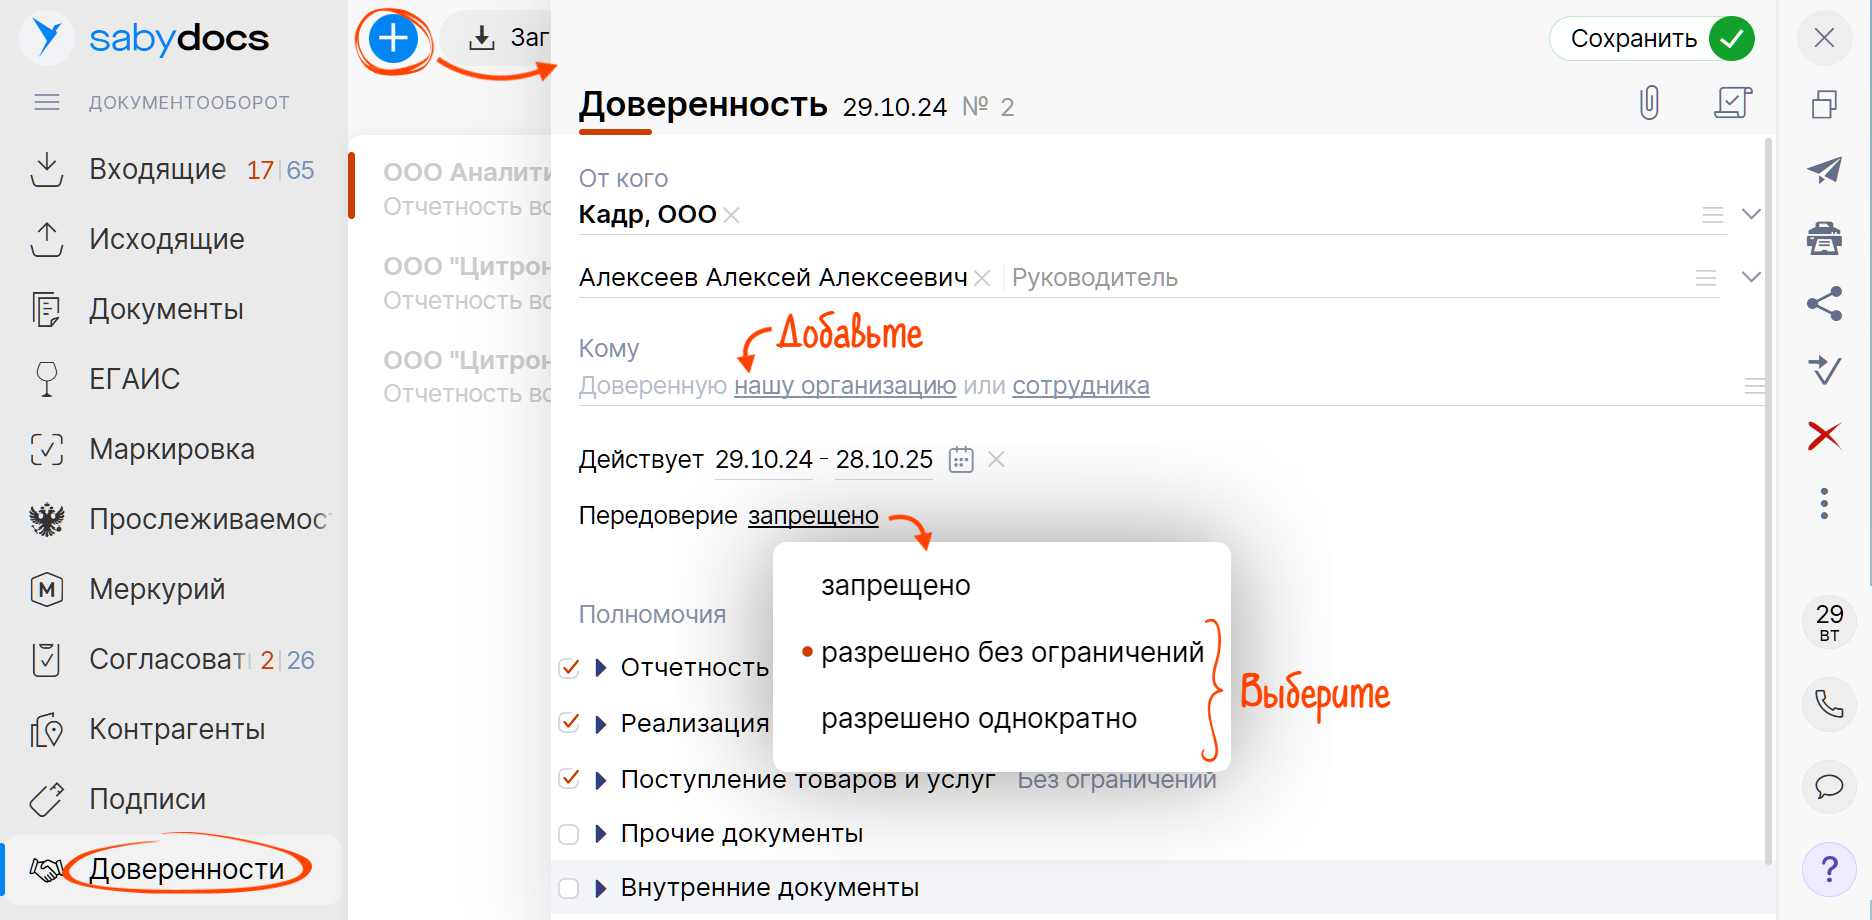Click the нашу организацию link
The width and height of the screenshot is (1872, 920).
point(844,386)
